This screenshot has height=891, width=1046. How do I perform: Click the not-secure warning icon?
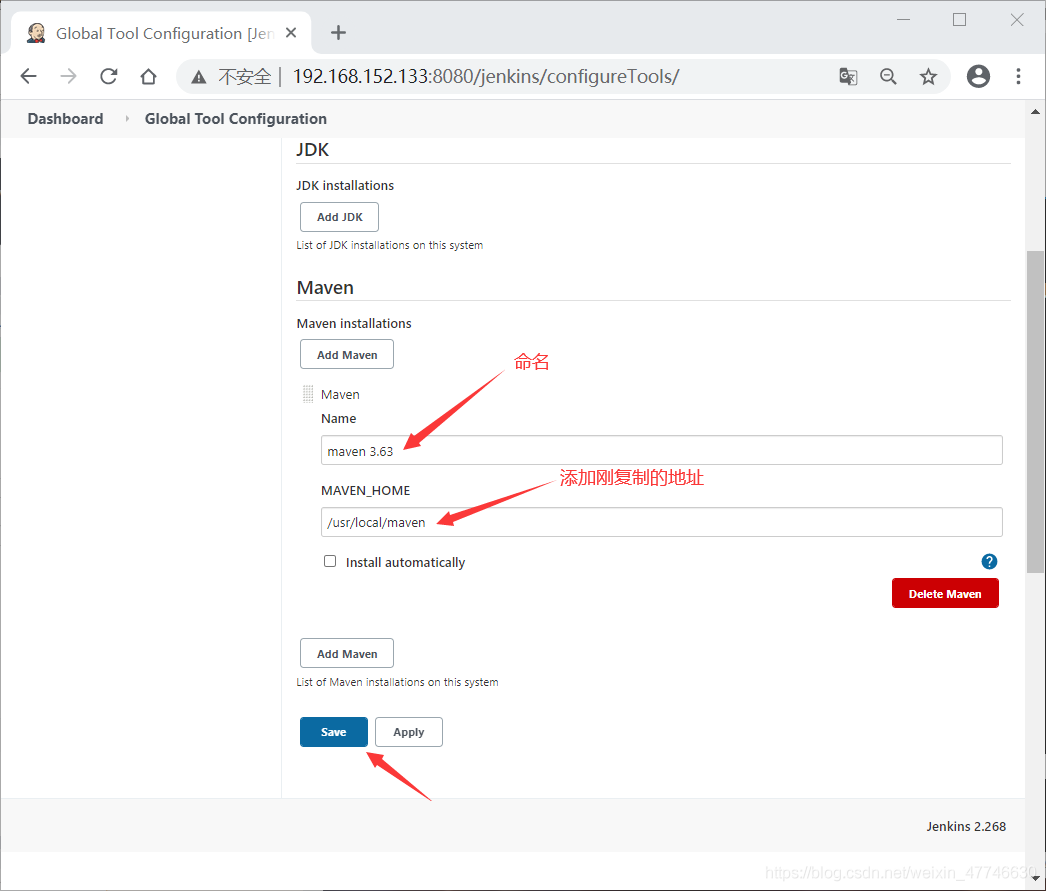click(198, 77)
